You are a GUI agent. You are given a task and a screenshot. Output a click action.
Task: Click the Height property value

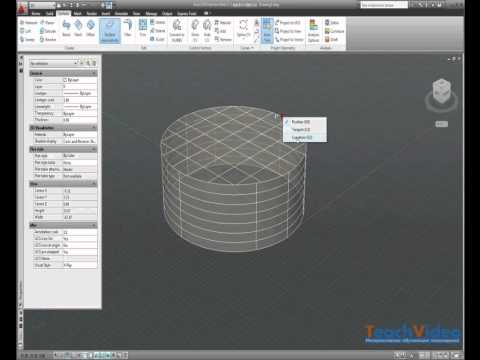(x=80, y=211)
